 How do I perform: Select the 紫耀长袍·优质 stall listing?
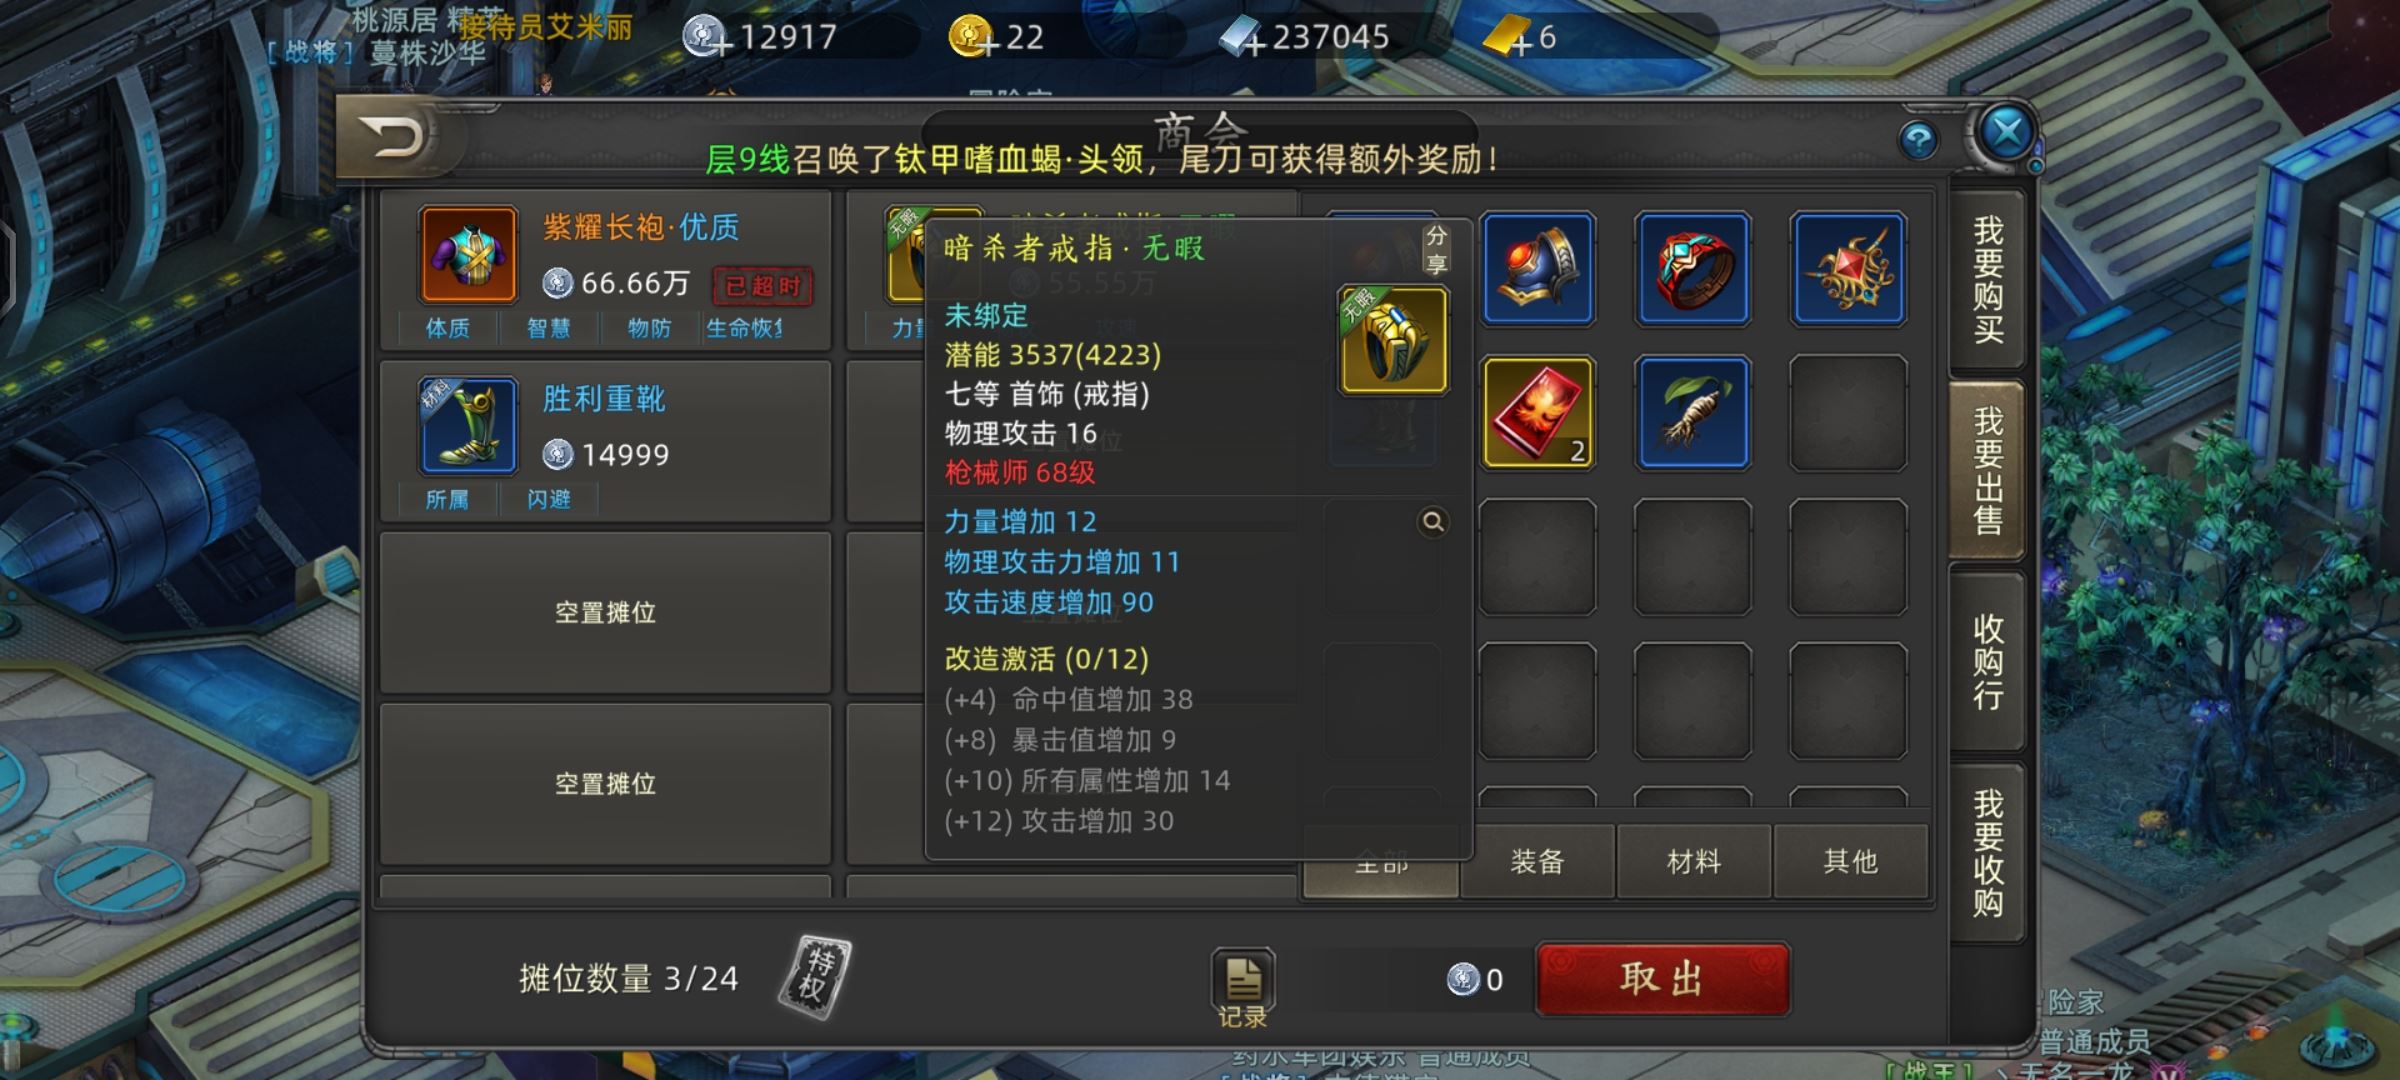[606, 271]
